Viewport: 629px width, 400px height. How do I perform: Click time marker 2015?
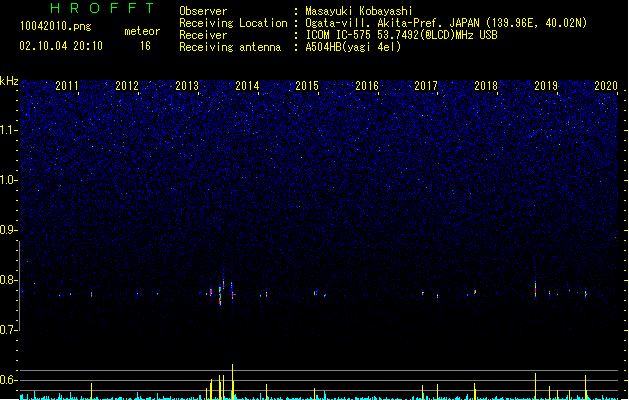click(307, 86)
